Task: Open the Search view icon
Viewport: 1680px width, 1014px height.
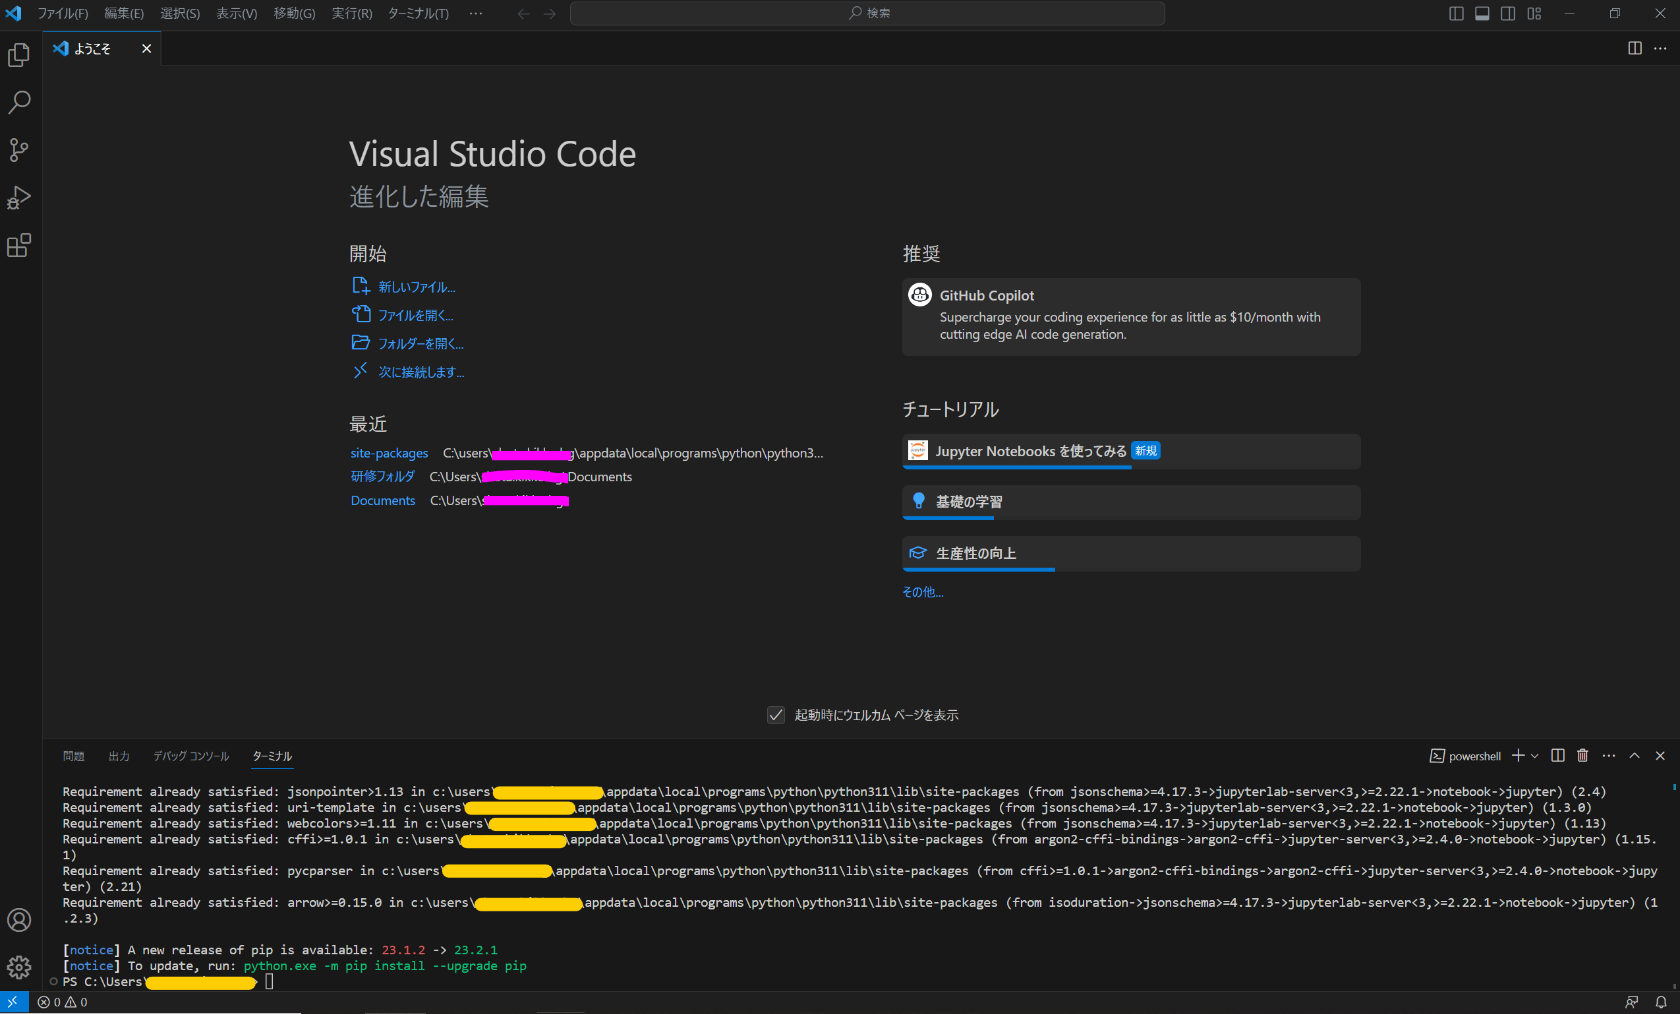Action: coord(19,102)
